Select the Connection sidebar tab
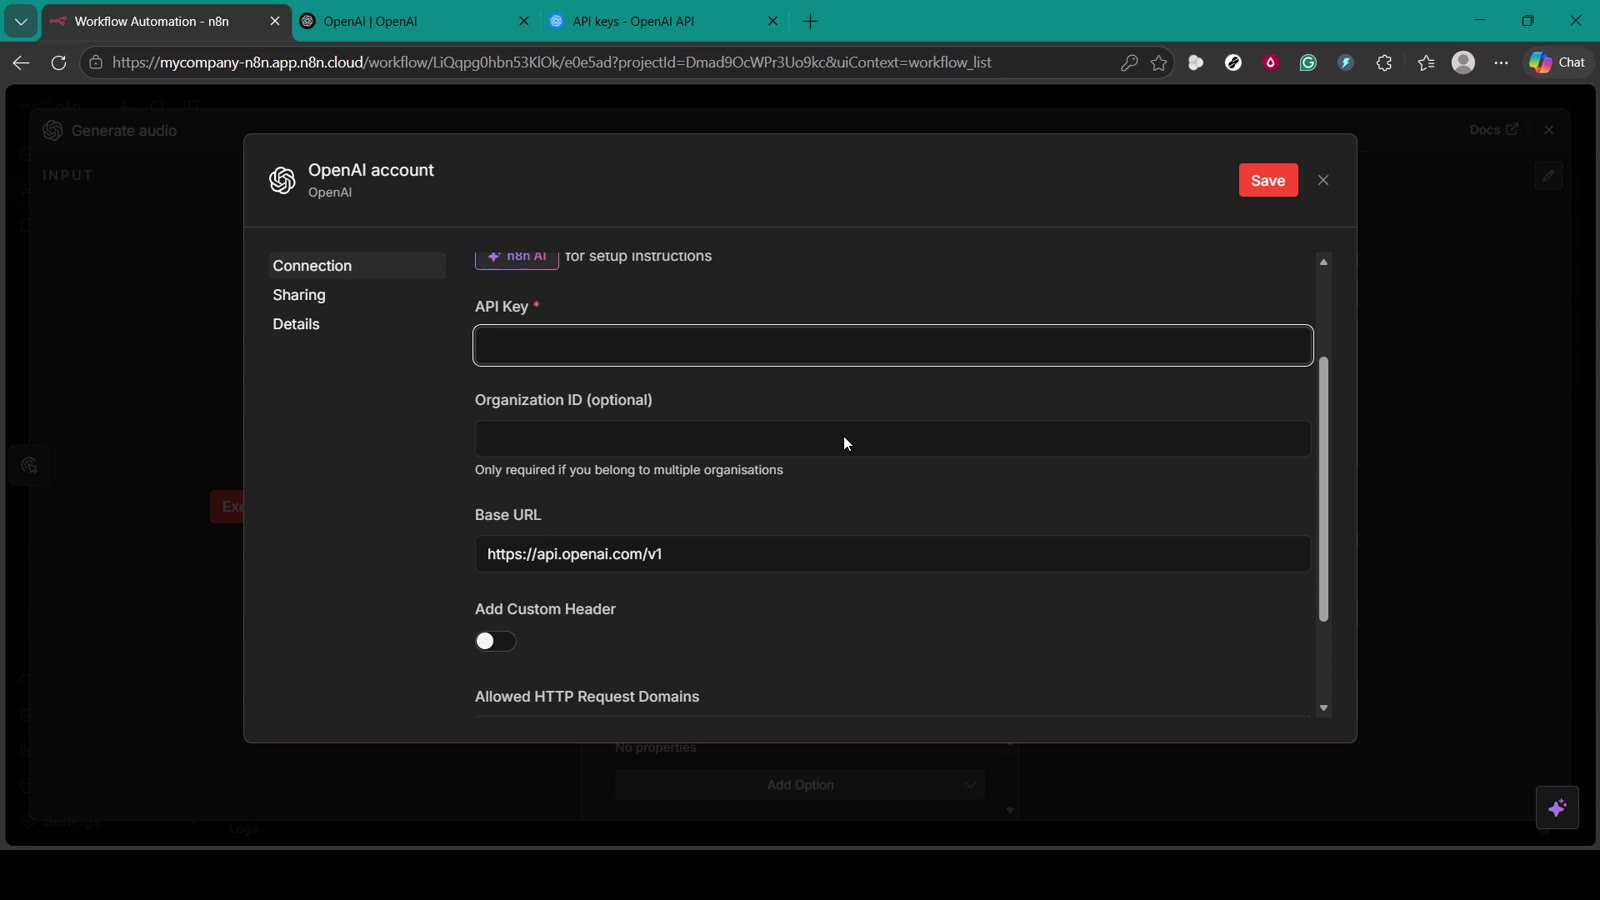 pyautogui.click(x=357, y=266)
